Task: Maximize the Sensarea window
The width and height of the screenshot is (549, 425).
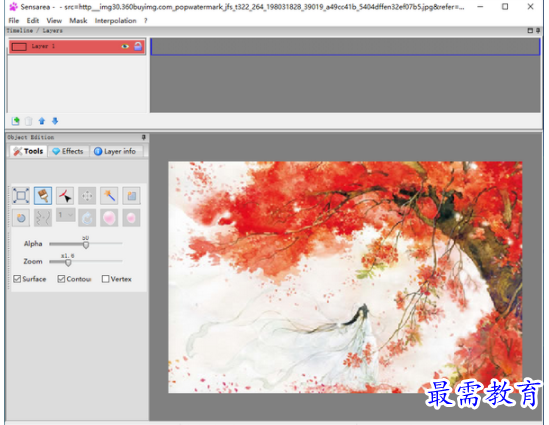Action: pyautogui.click(x=505, y=7)
